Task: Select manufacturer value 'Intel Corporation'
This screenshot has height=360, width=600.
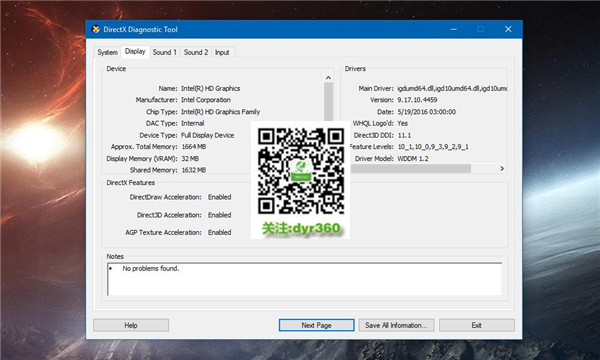Action: 206,100
